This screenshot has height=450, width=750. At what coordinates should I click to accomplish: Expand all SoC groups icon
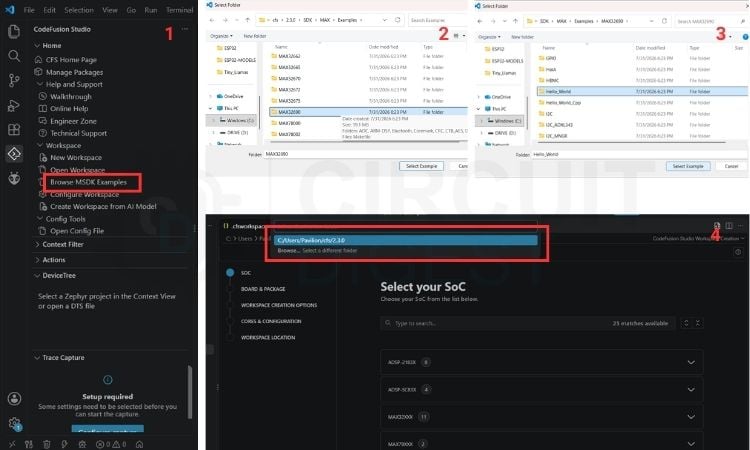click(686, 323)
